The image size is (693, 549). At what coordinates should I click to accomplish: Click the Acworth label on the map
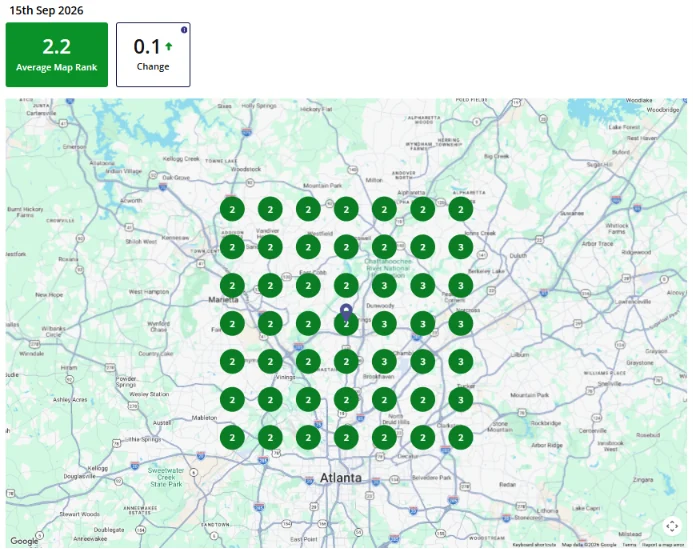131,200
